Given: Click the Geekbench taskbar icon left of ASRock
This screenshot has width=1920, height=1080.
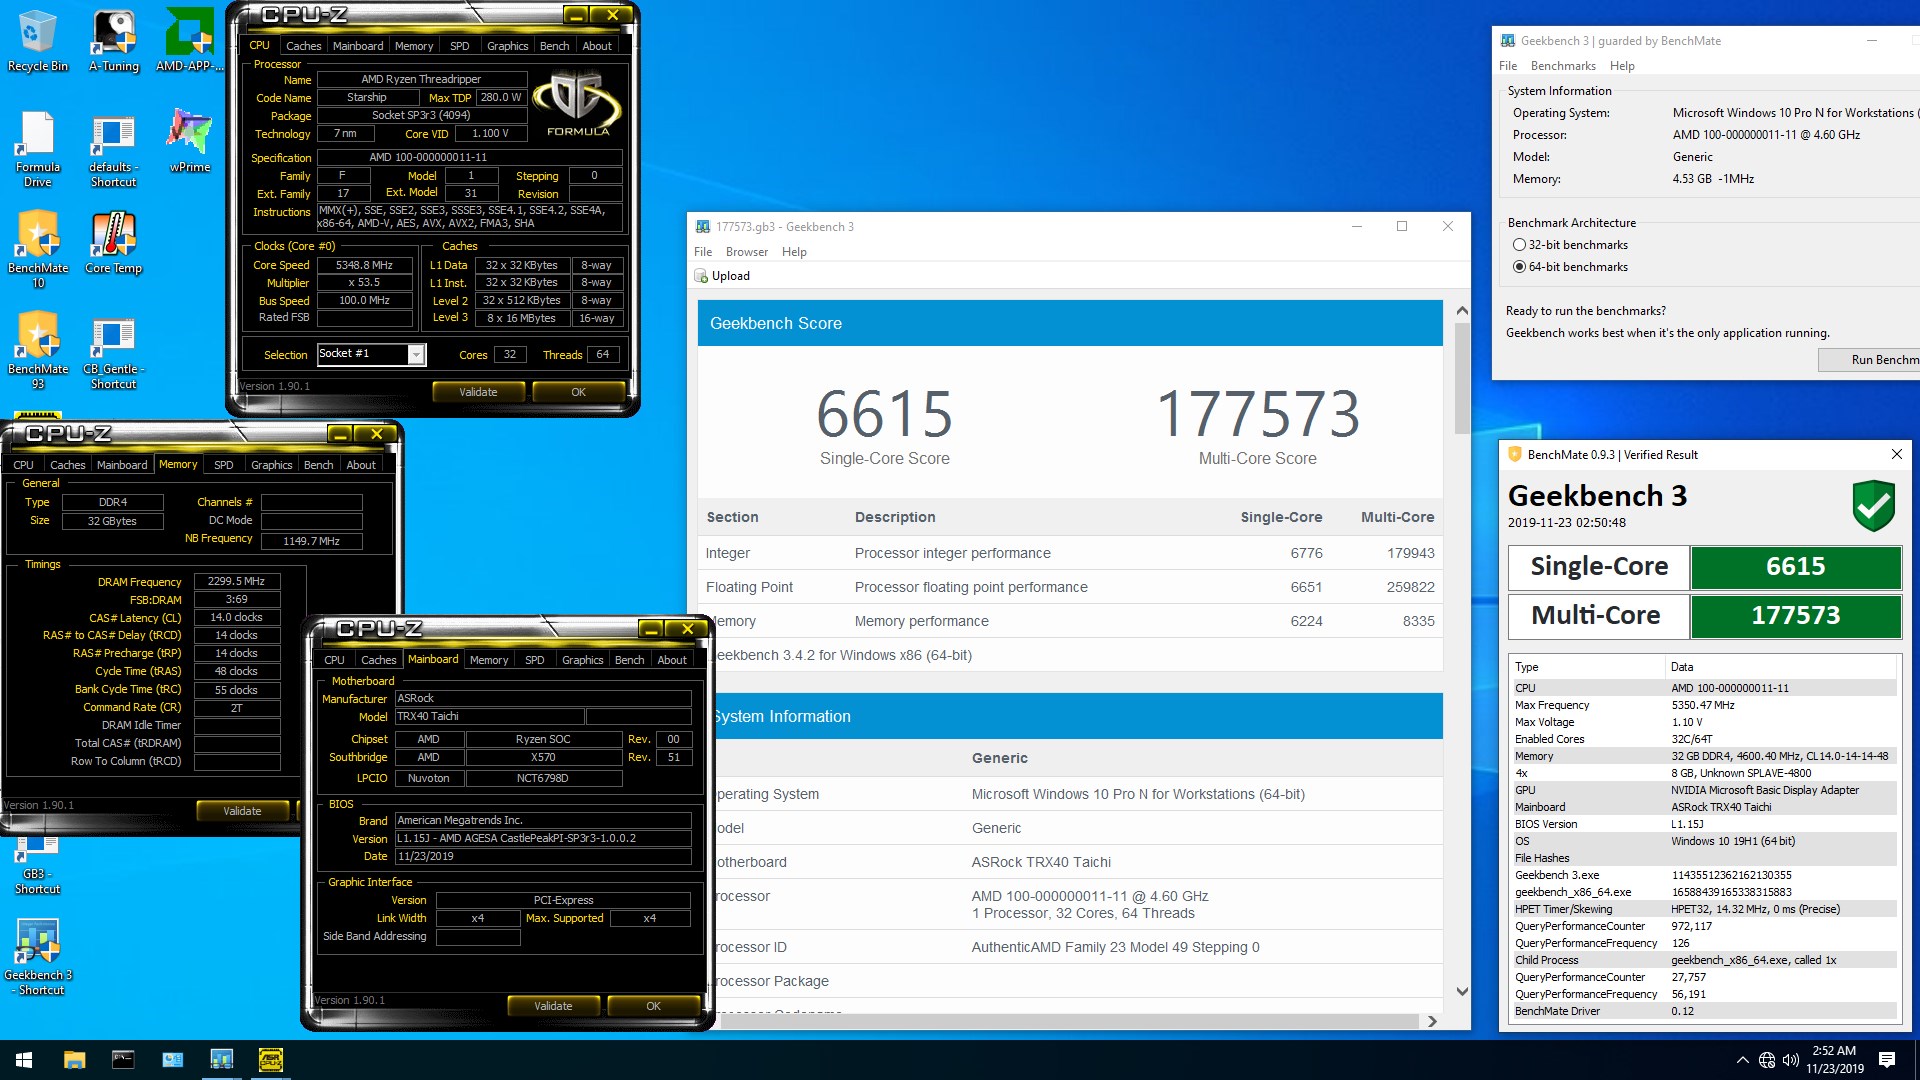Looking at the screenshot, I should [x=222, y=1060].
